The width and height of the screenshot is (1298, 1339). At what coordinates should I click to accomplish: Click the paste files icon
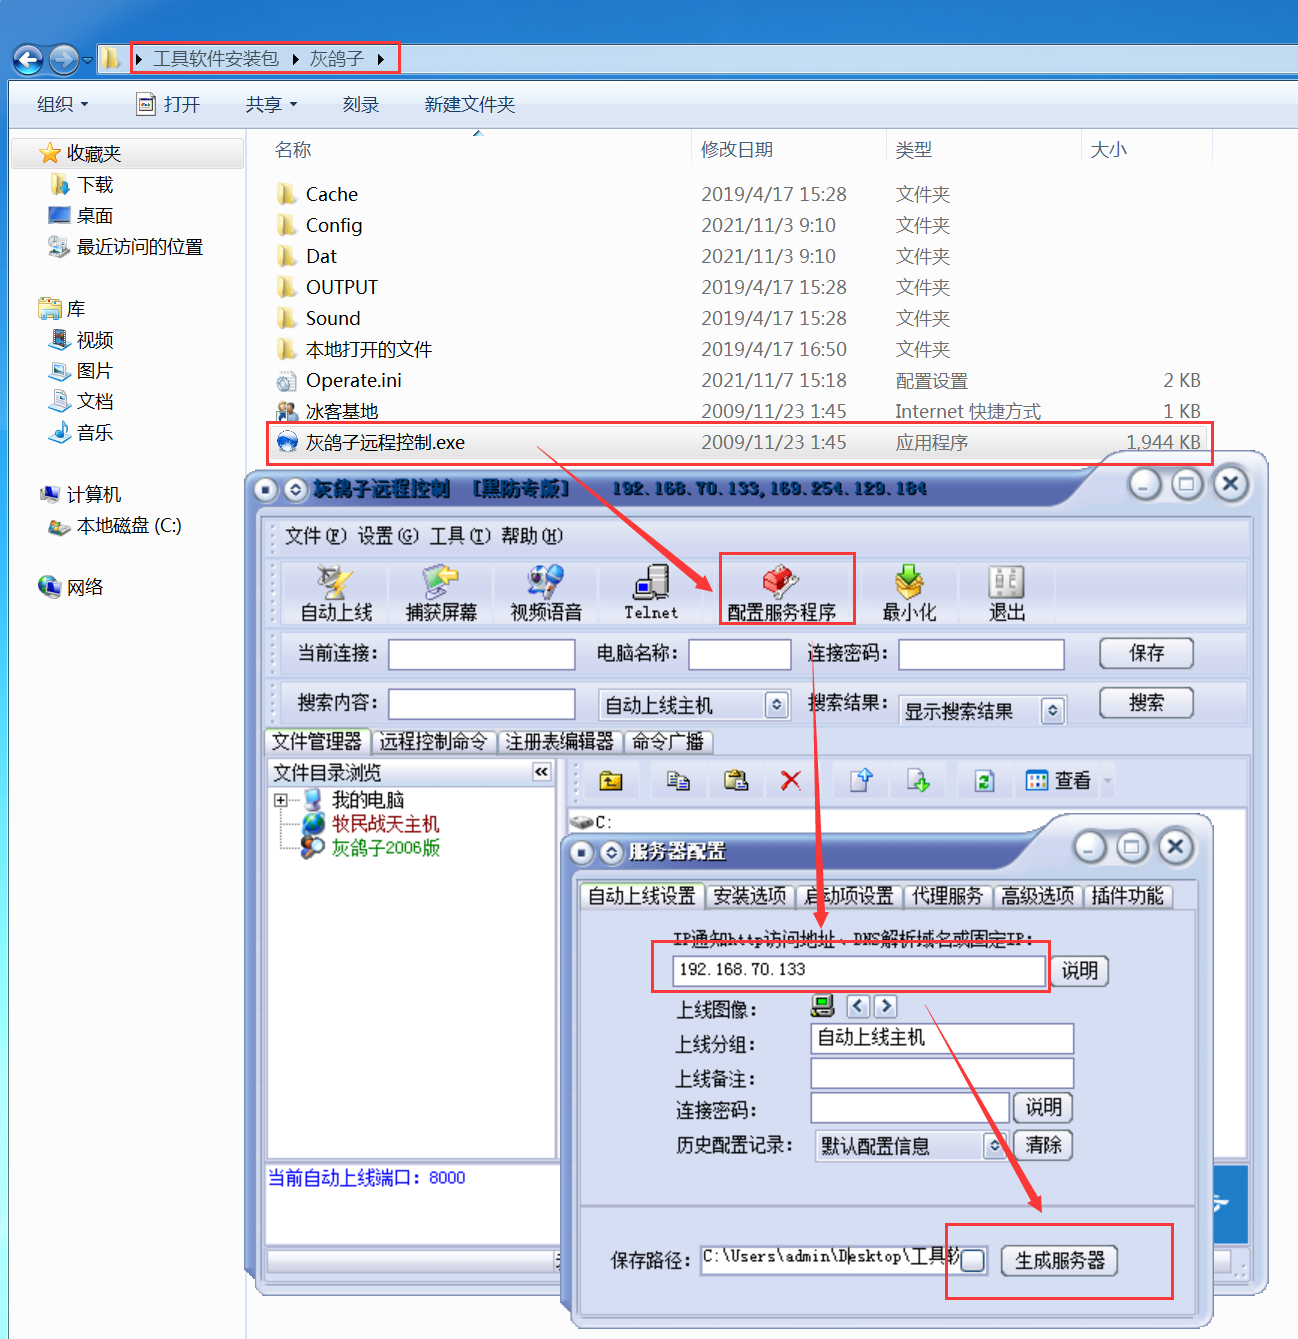736,781
